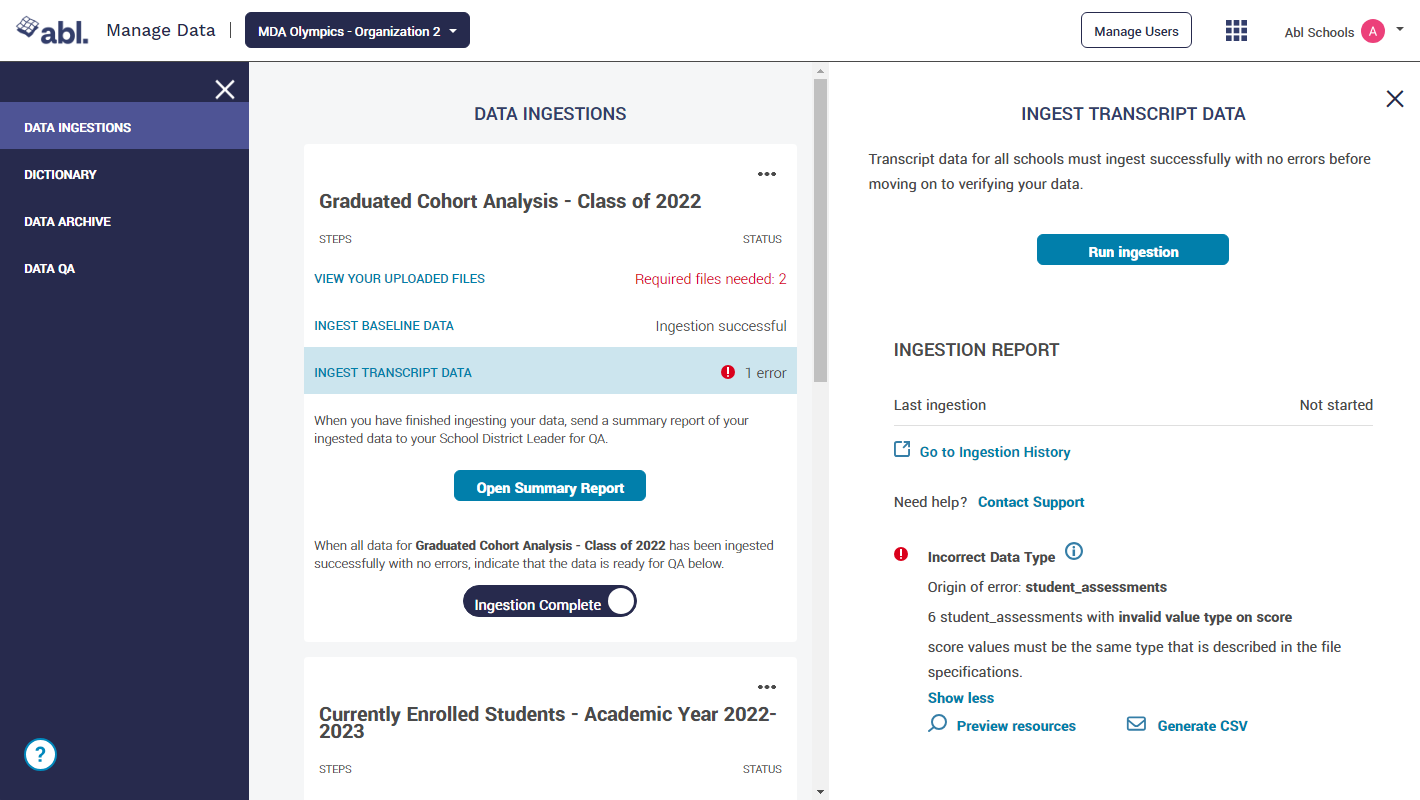
Task: Click the Generate CSV envelope icon
Action: pyautogui.click(x=1136, y=724)
